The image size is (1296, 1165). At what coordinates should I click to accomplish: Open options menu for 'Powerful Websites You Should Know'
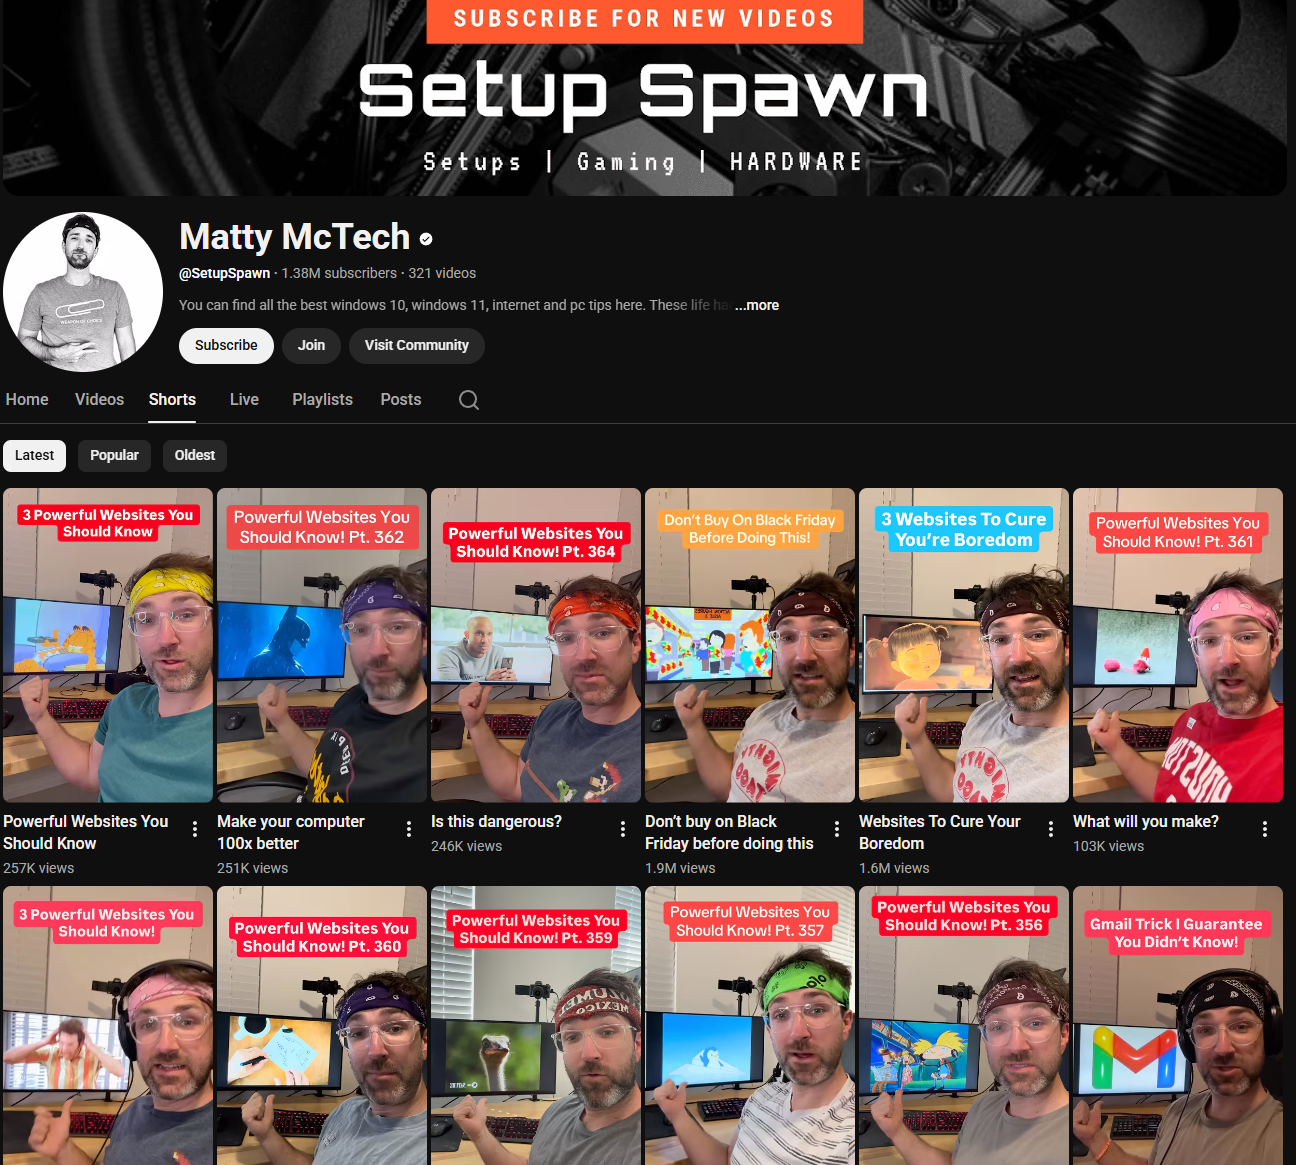(x=195, y=829)
